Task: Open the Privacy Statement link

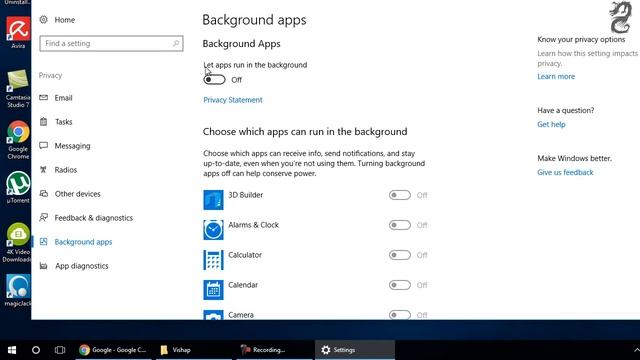Action: (233, 100)
